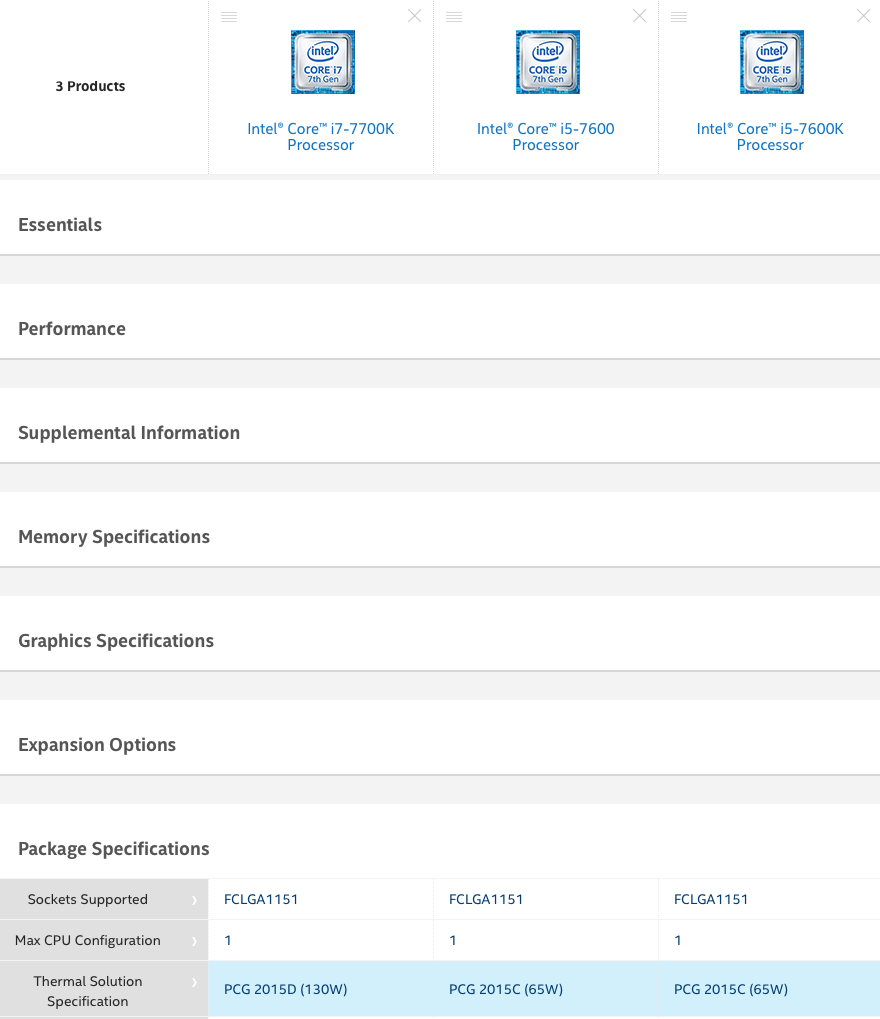Select Max CPU Configuration value for i5-7600K
This screenshot has height=1019, width=880.
(x=678, y=940)
